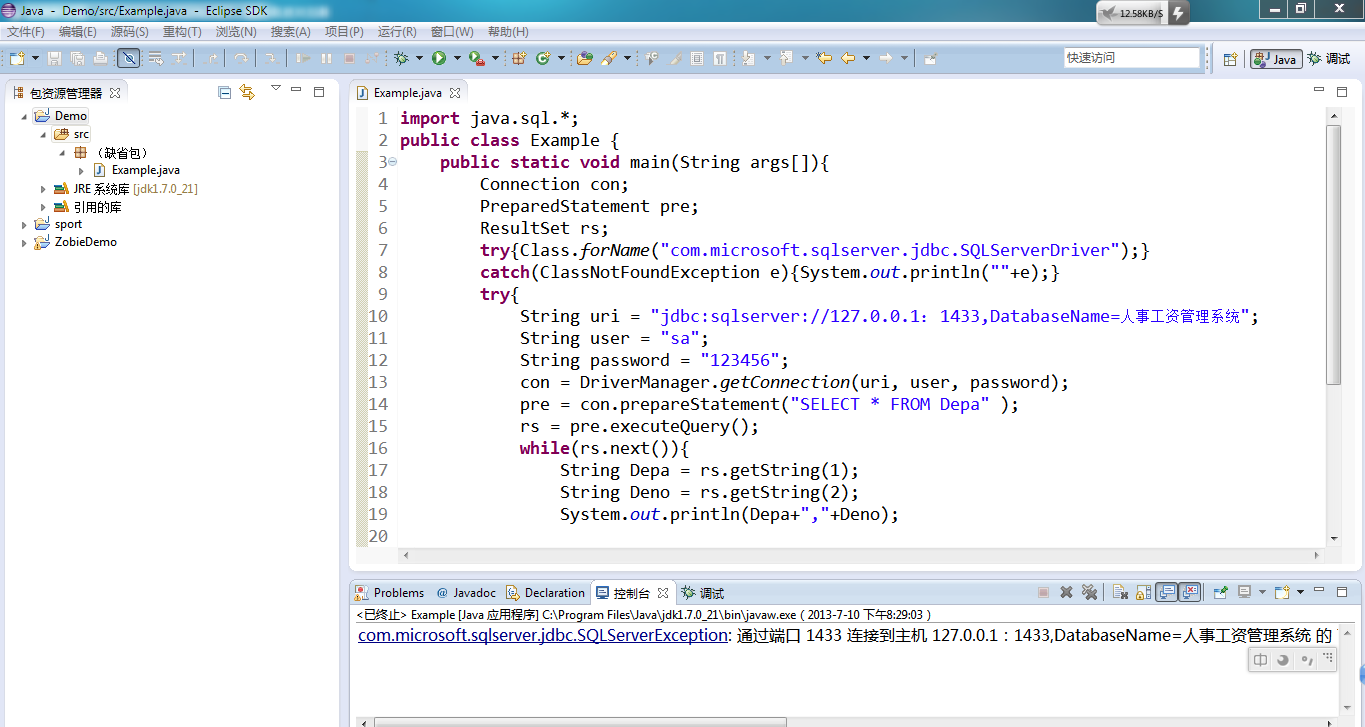Image resolution: width=1365 pixels, height=727 pixels.
Task: Switch to the 调试 debug perspective
Action: click(x=1329, y=59)
